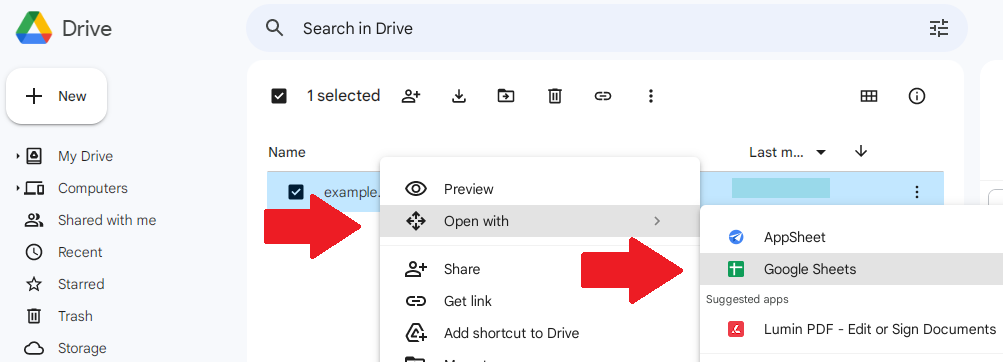Click the Remove trash toolbar icon
Screen dimensions: 1003x362
point(555,96)
